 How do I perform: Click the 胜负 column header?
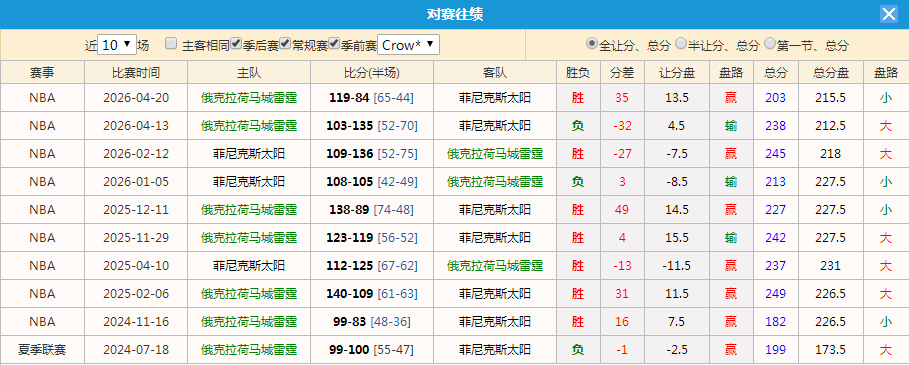pyautogui.click(x=578, y=72)
